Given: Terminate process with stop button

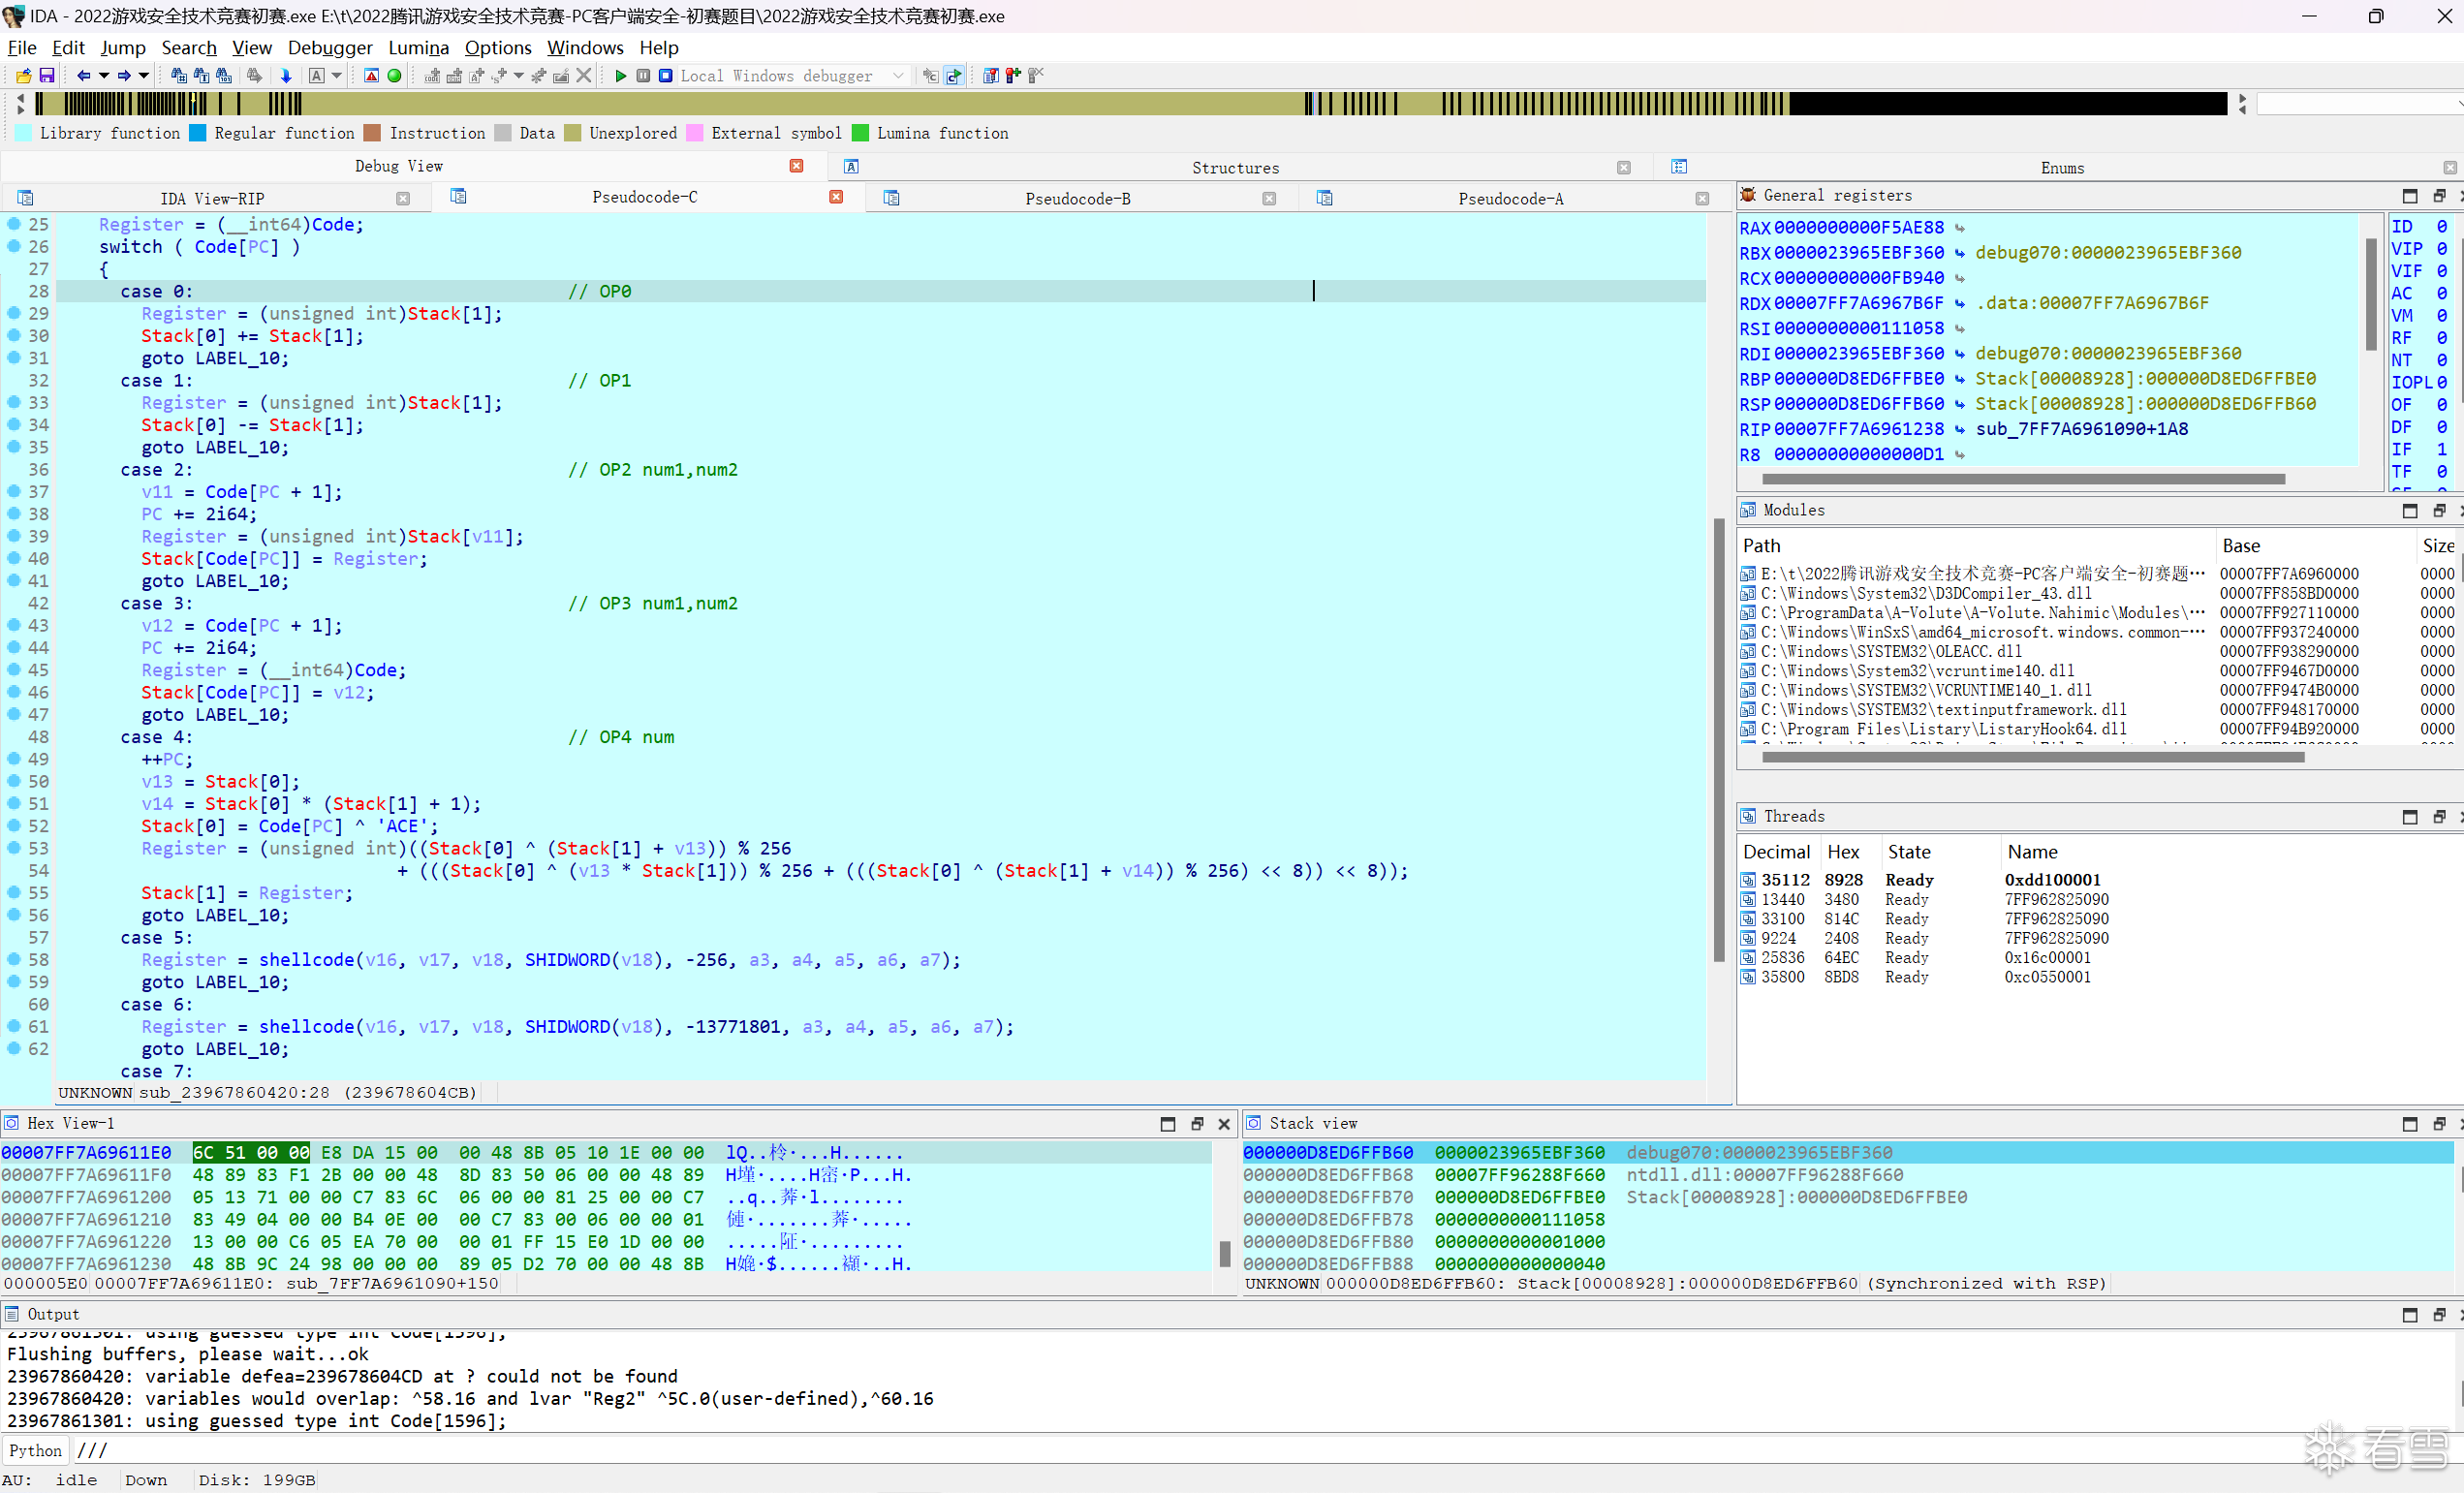Looking at the screenshot, I should tap(665, 76).
